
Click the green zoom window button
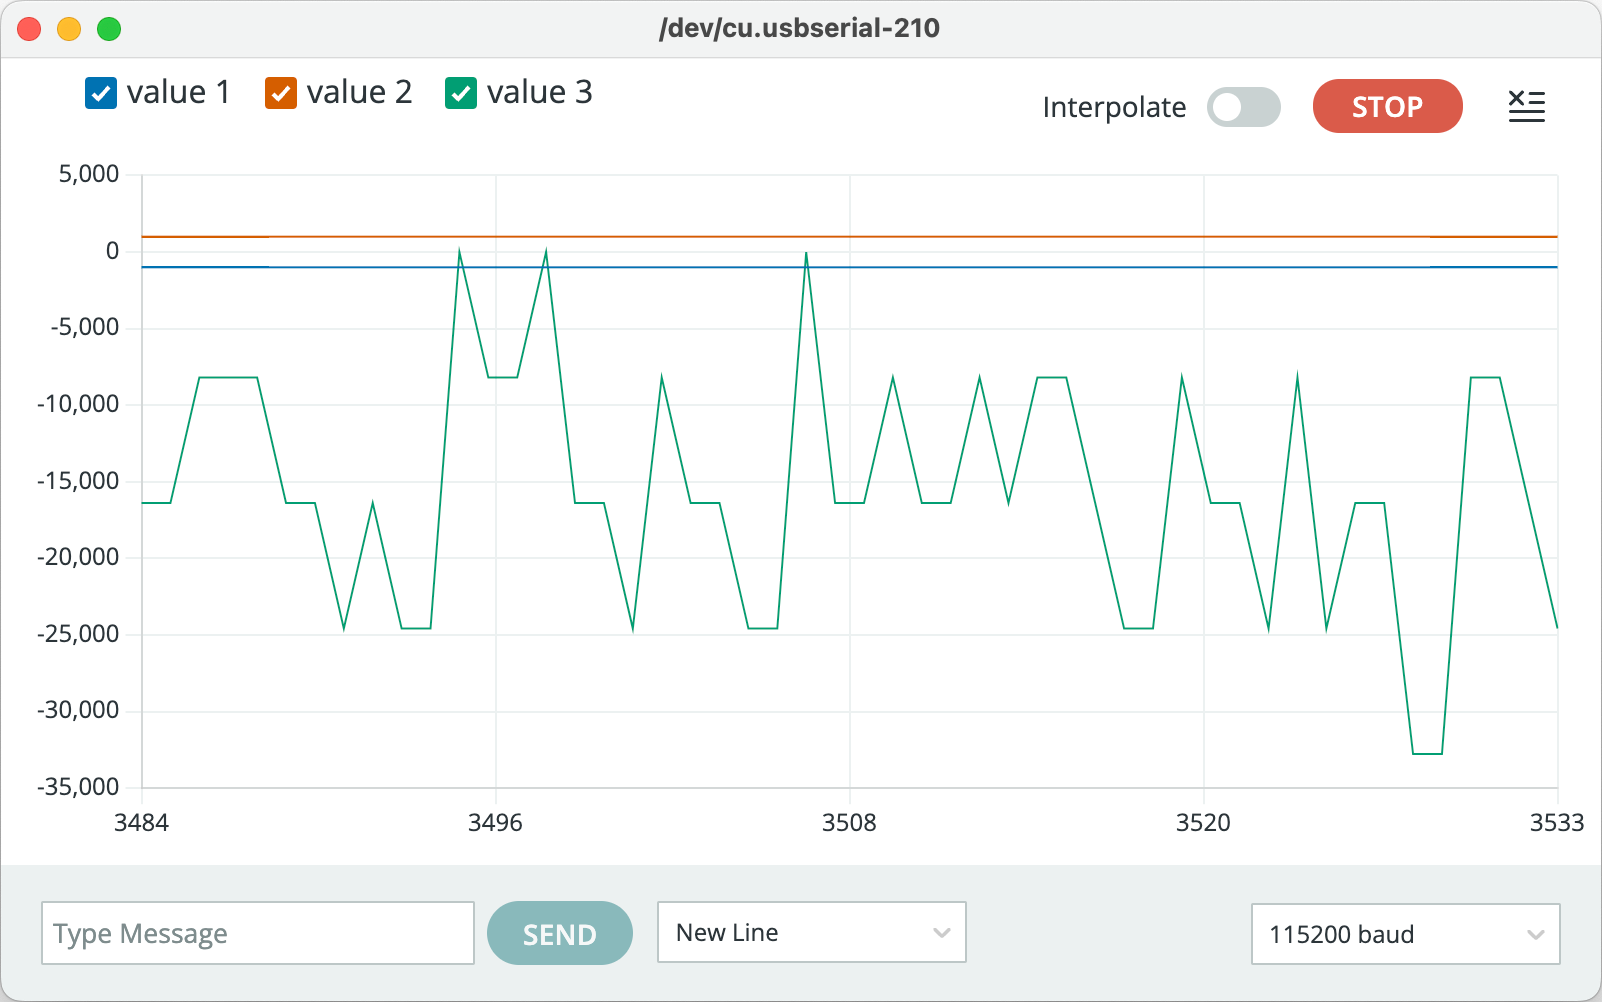click(109, 29)
